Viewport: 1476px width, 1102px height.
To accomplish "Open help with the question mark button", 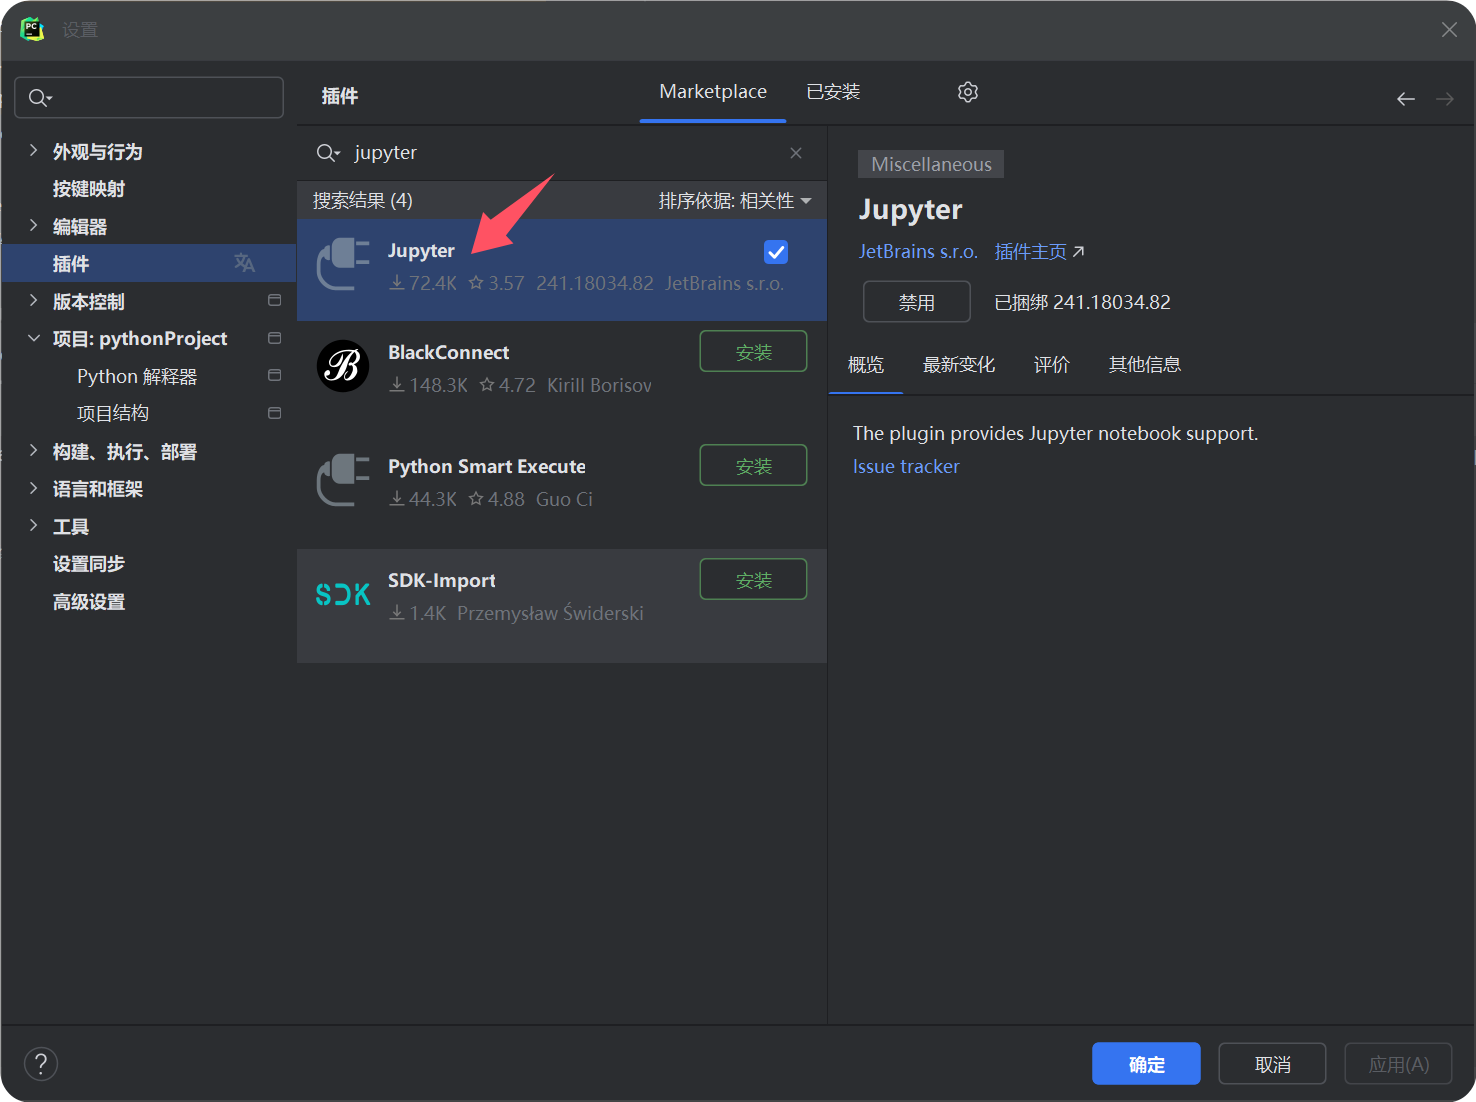I will pyautogui.click(x=41, y=1064).
